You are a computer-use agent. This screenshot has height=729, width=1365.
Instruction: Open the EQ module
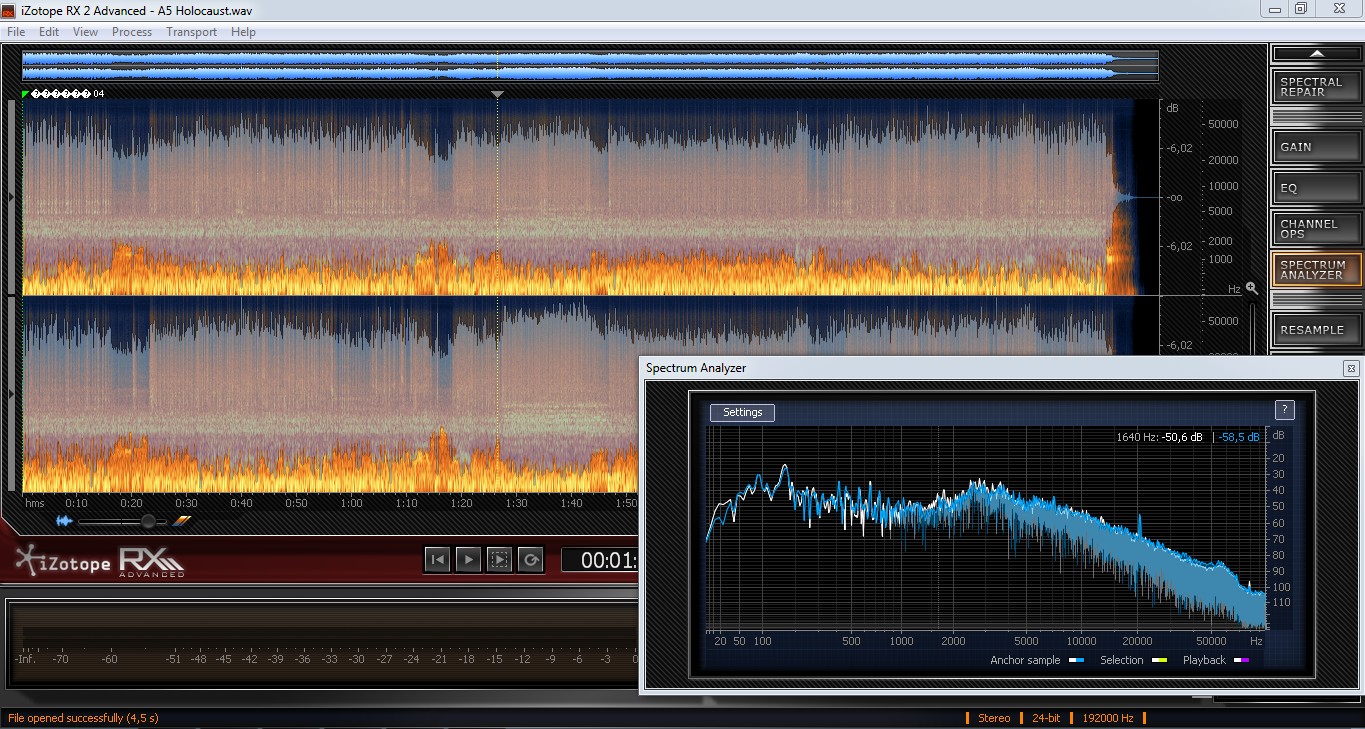click(x=1316, y=188)
